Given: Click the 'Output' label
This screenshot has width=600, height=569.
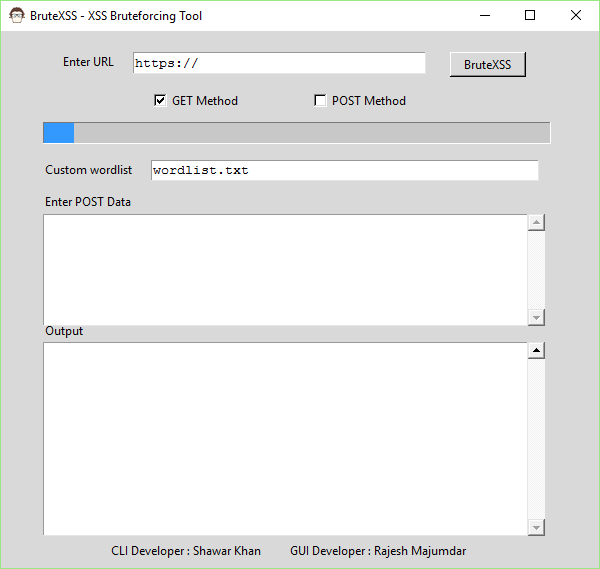Looking at the screenshot, I should 64,331.
